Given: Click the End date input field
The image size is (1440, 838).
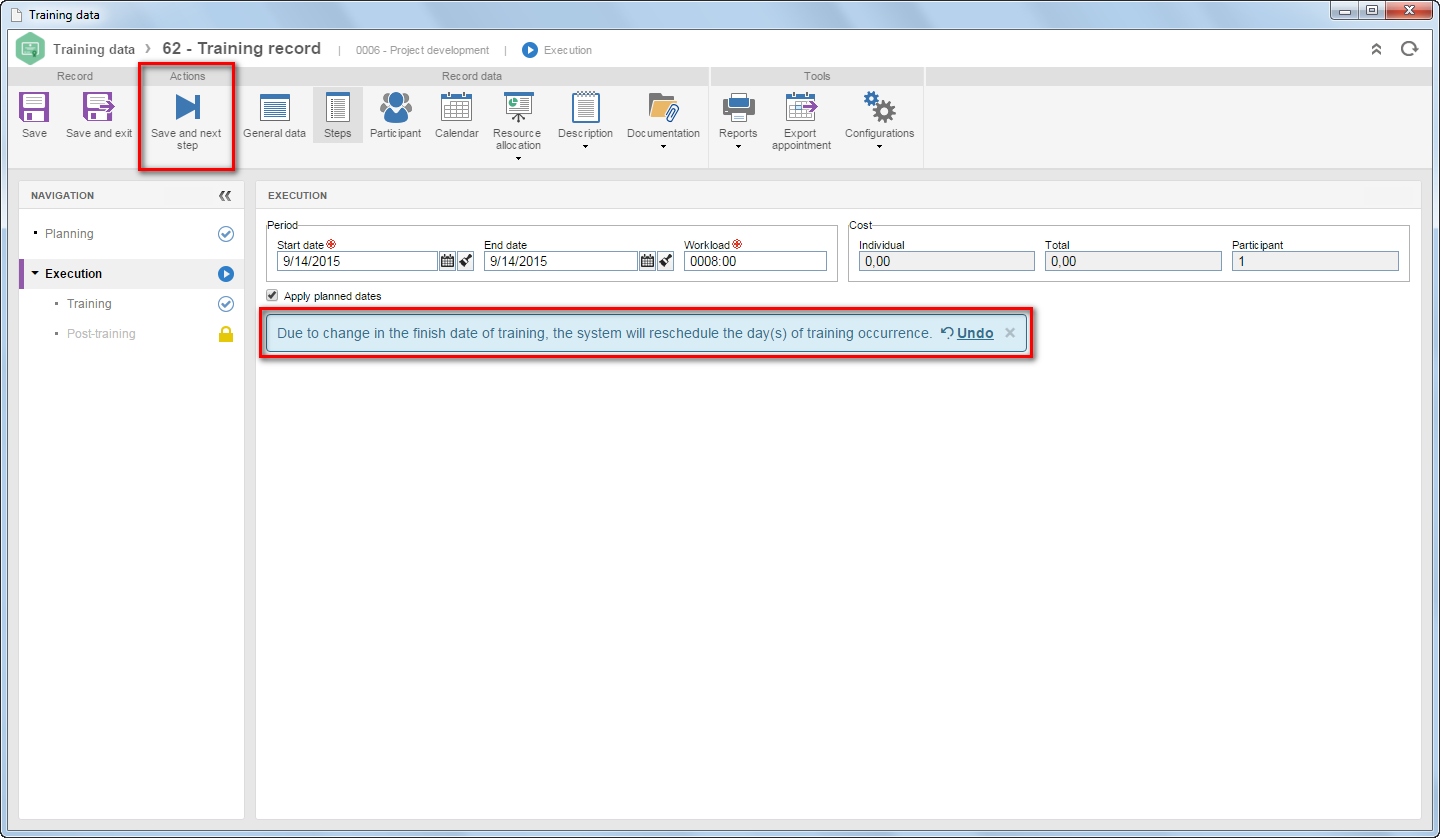Looking at the screenshot, I should pos(561,261).
